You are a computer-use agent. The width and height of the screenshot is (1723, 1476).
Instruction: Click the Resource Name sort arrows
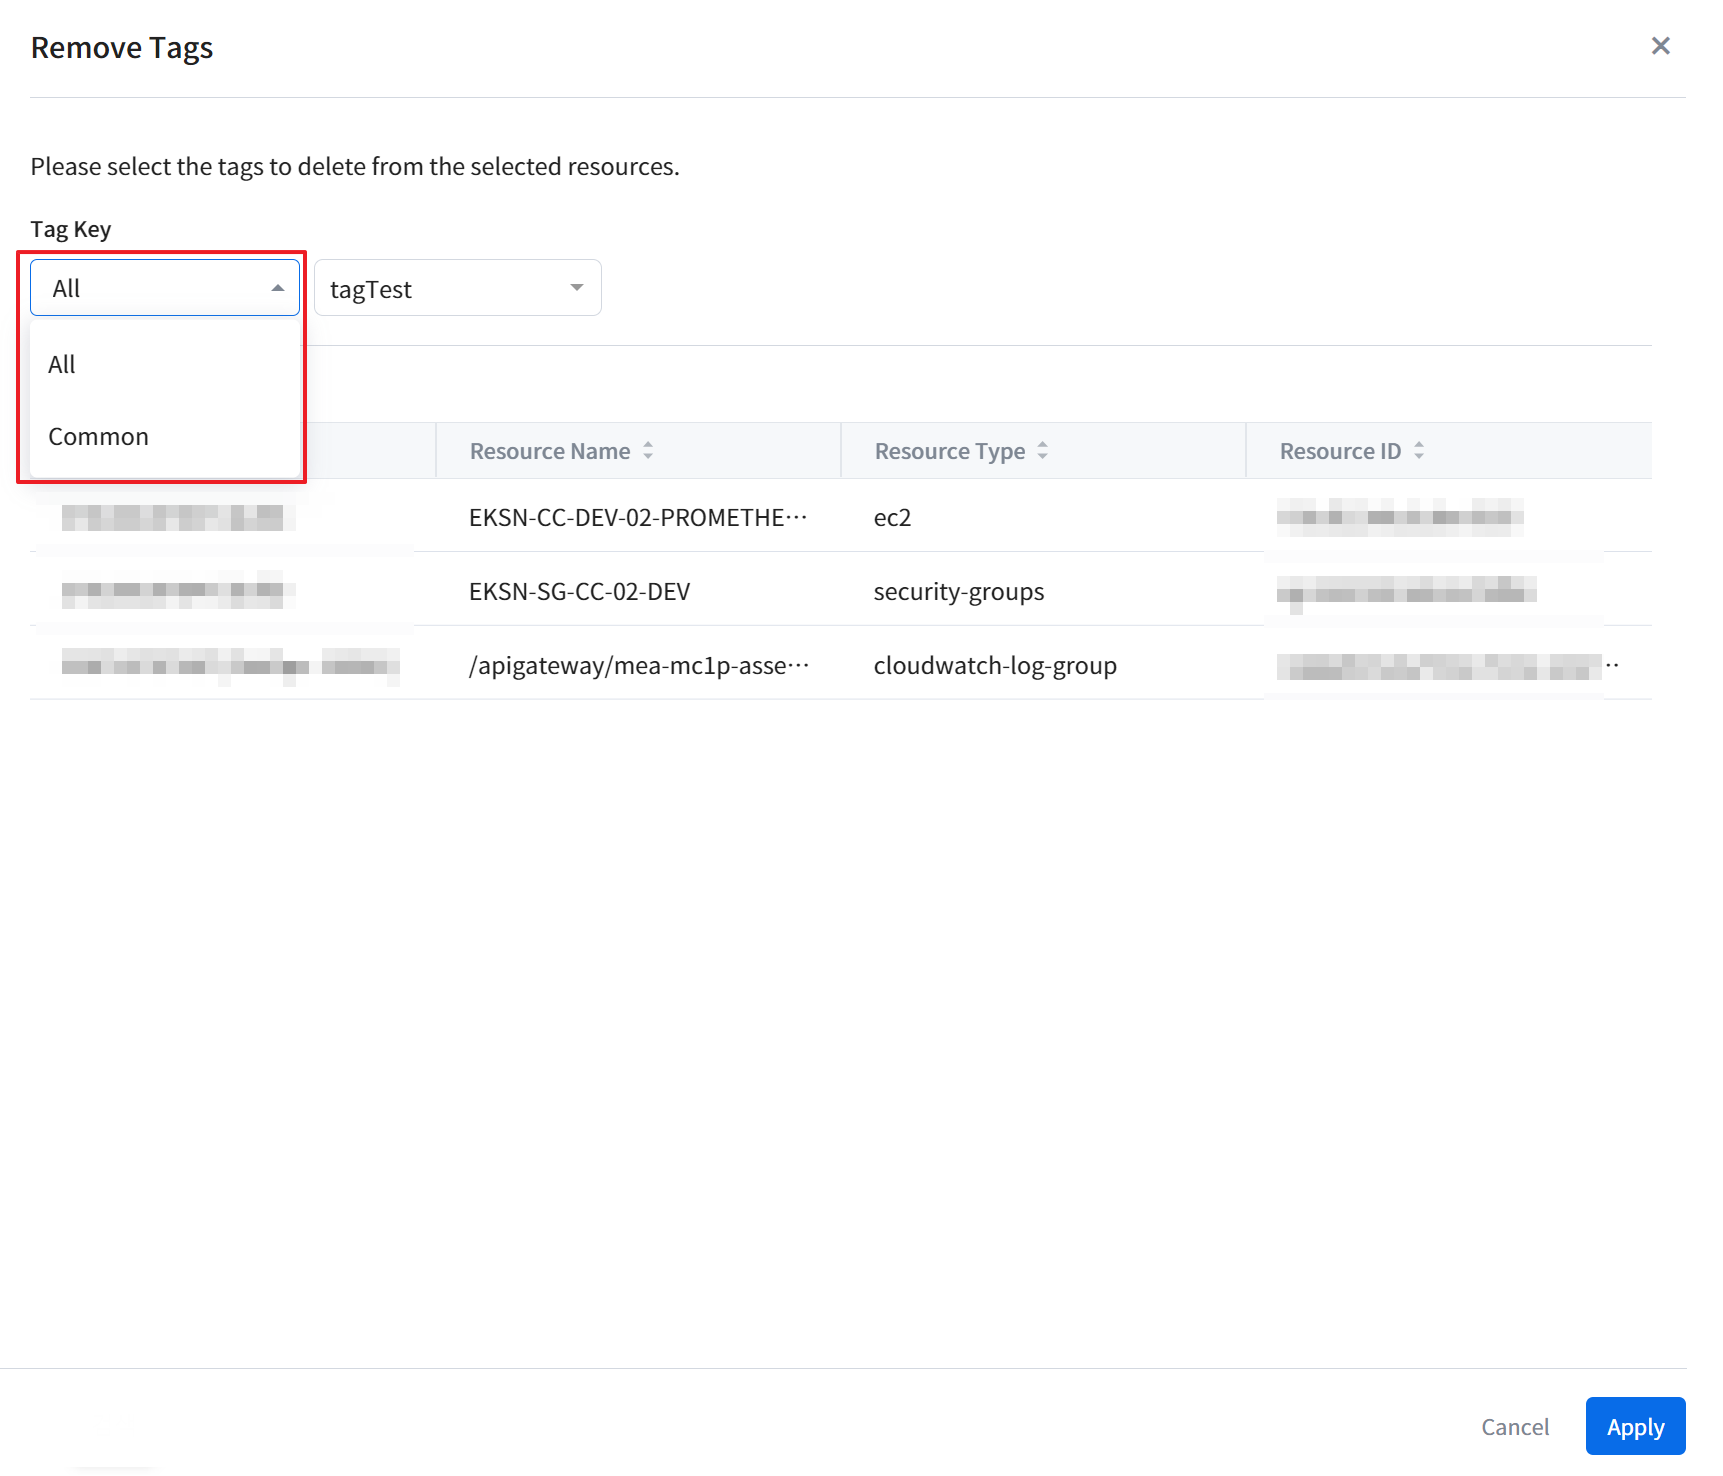point(648,451)
